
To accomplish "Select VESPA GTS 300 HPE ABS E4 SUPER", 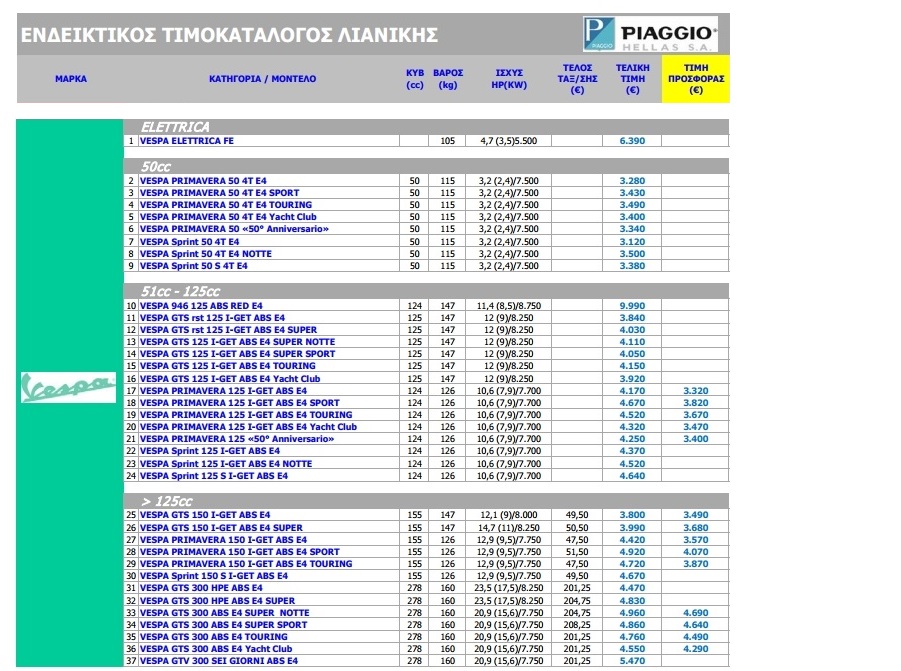I will (217, 601).
